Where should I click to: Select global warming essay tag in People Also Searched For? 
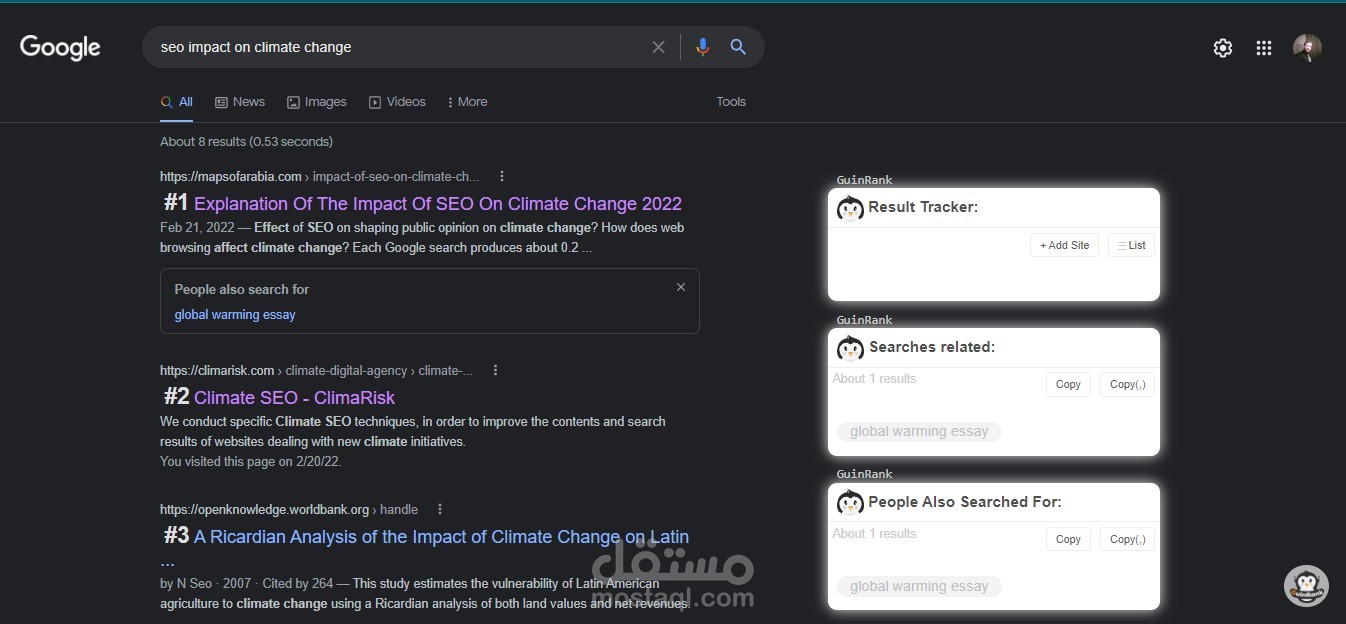(919, 587)
